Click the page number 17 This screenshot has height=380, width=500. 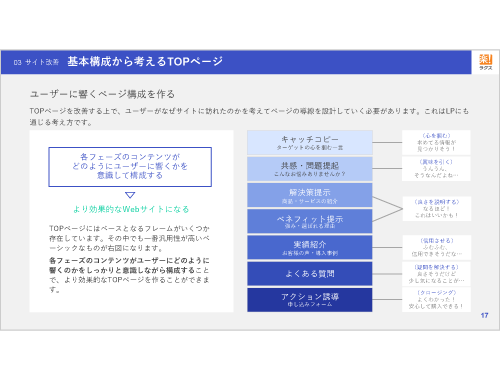click(x=484, y=315)
